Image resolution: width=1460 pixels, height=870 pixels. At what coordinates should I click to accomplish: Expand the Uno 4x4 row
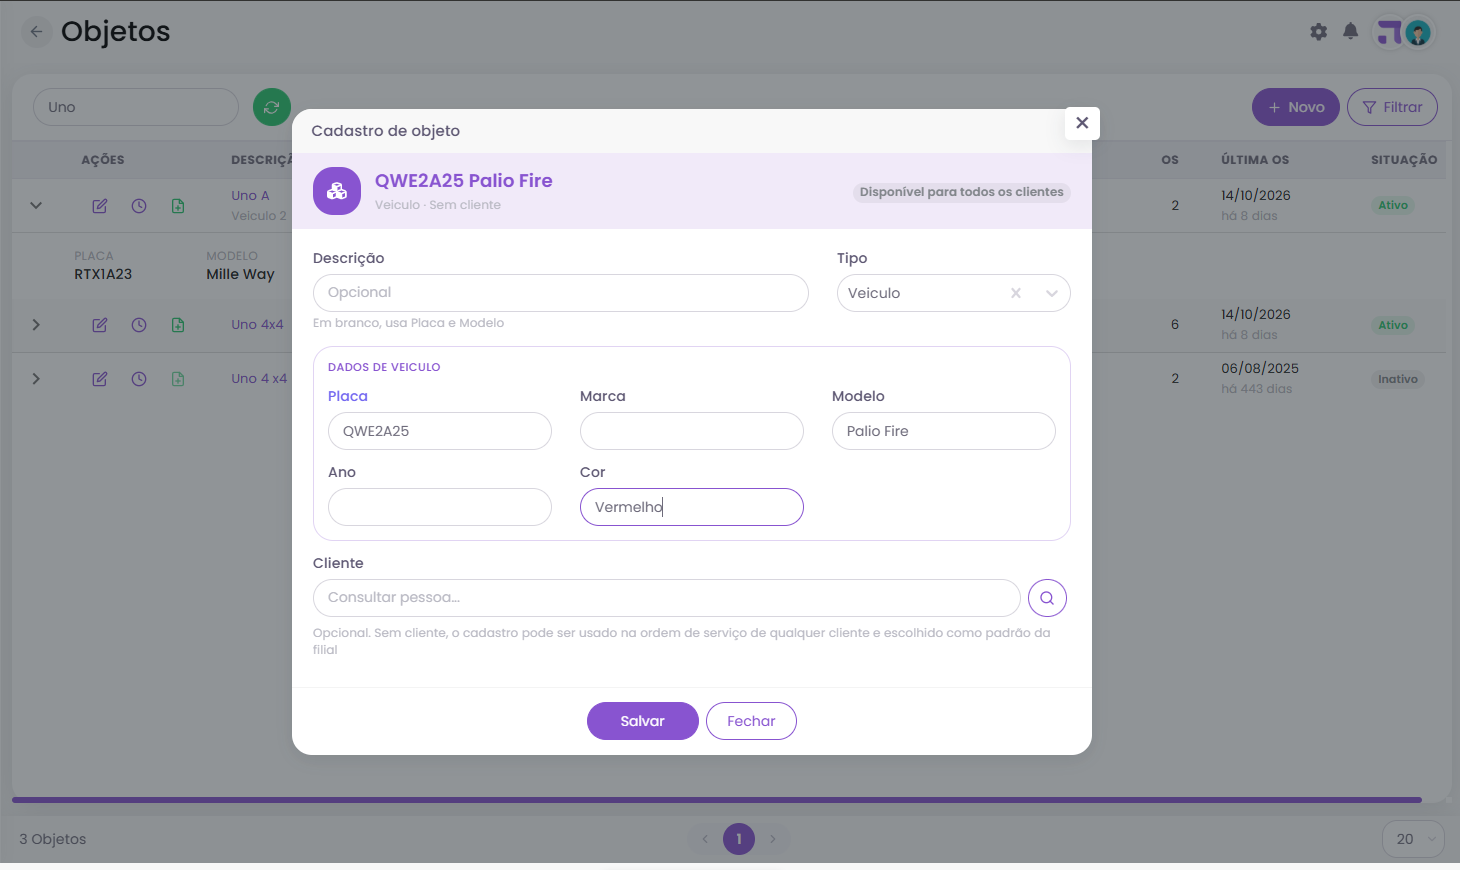[x=36, y=325]
